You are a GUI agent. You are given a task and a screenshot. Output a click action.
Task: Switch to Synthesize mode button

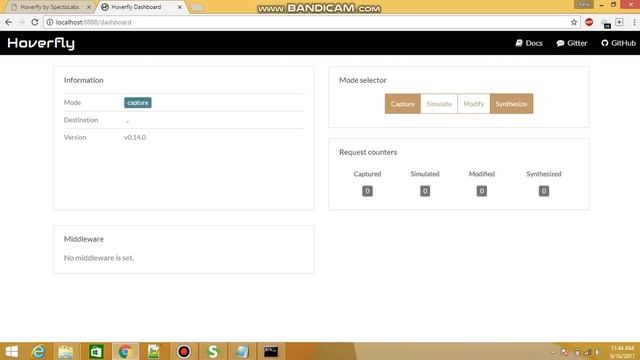[511, 104]
